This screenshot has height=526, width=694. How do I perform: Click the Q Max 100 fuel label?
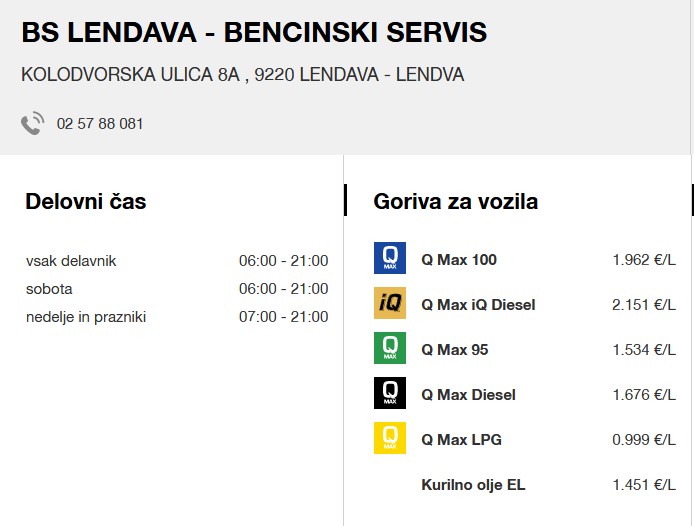pyautogui.click(x=459, y=260)
